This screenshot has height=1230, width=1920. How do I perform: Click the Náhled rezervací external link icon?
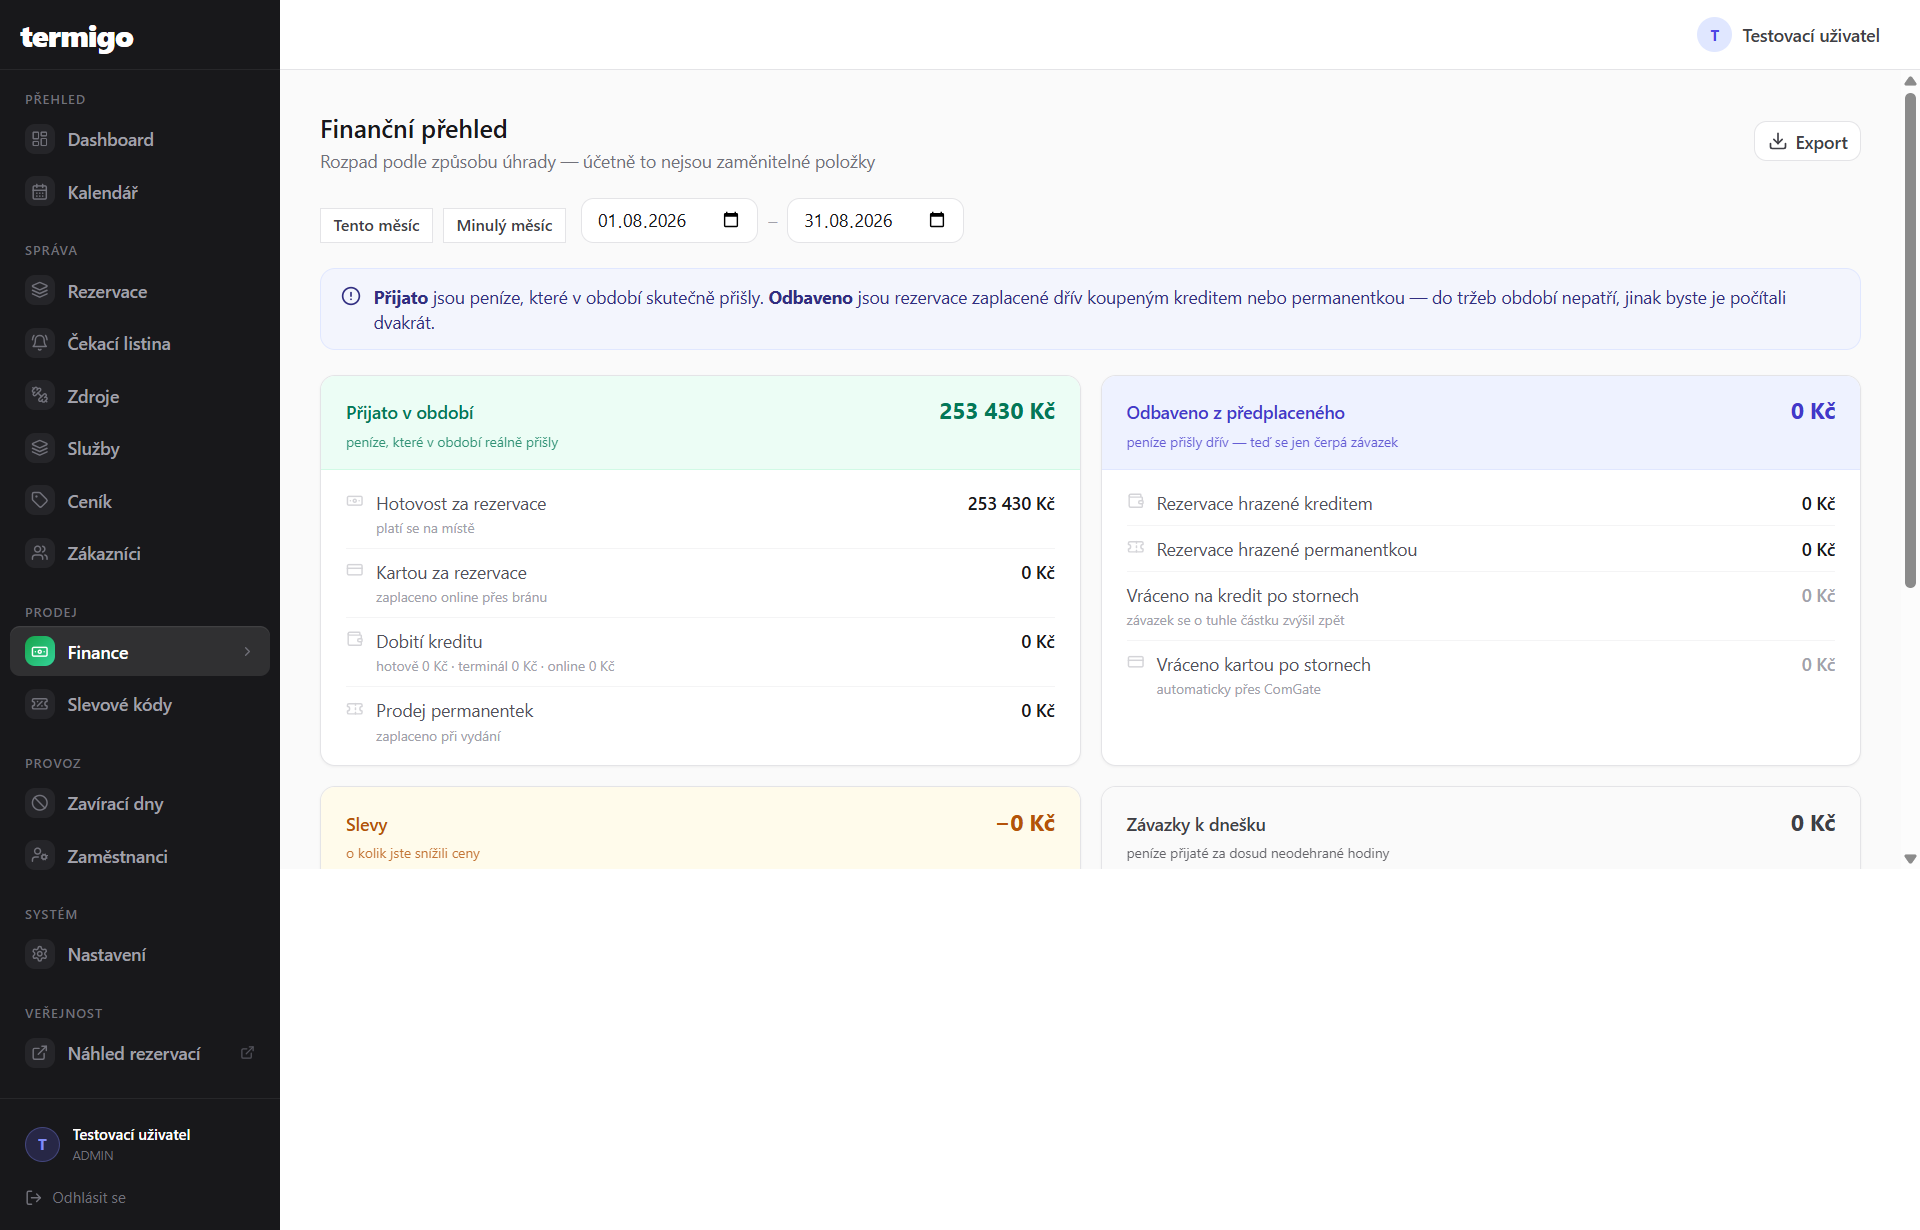[40, 1053]
